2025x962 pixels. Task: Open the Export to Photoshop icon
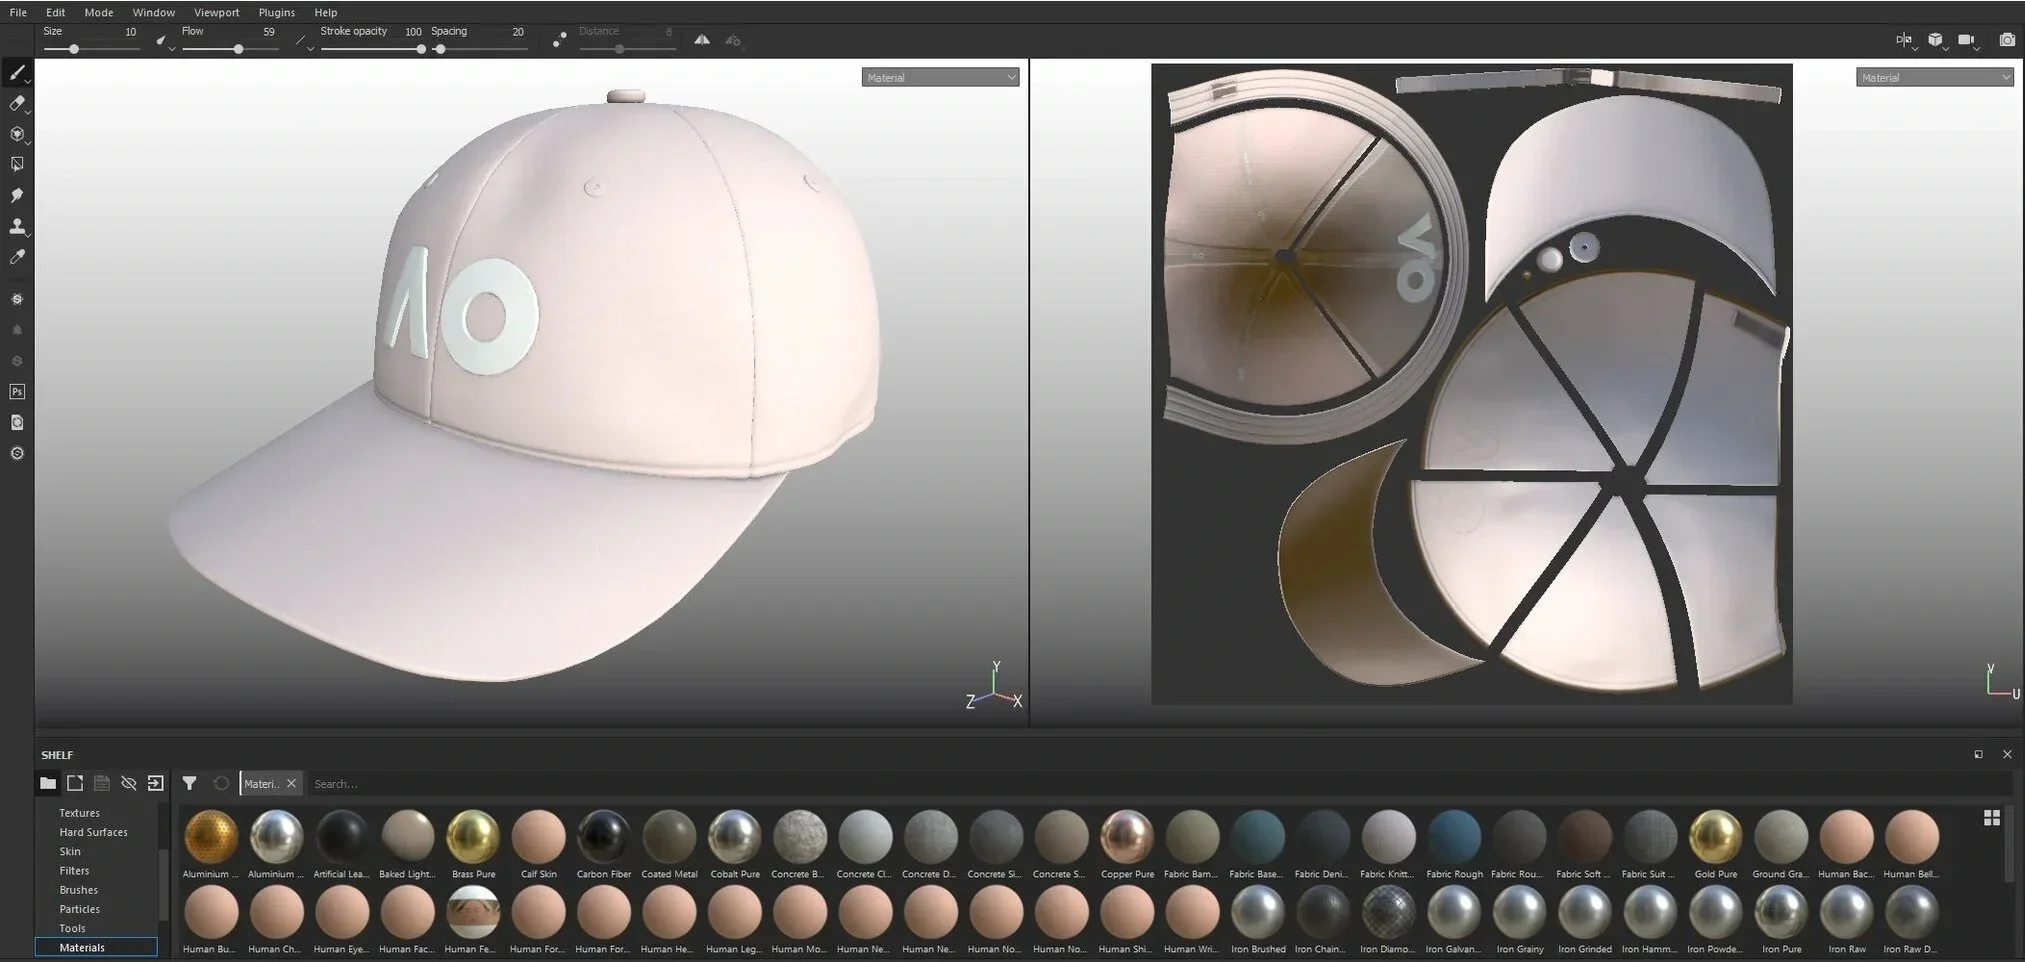pos(17,392)
